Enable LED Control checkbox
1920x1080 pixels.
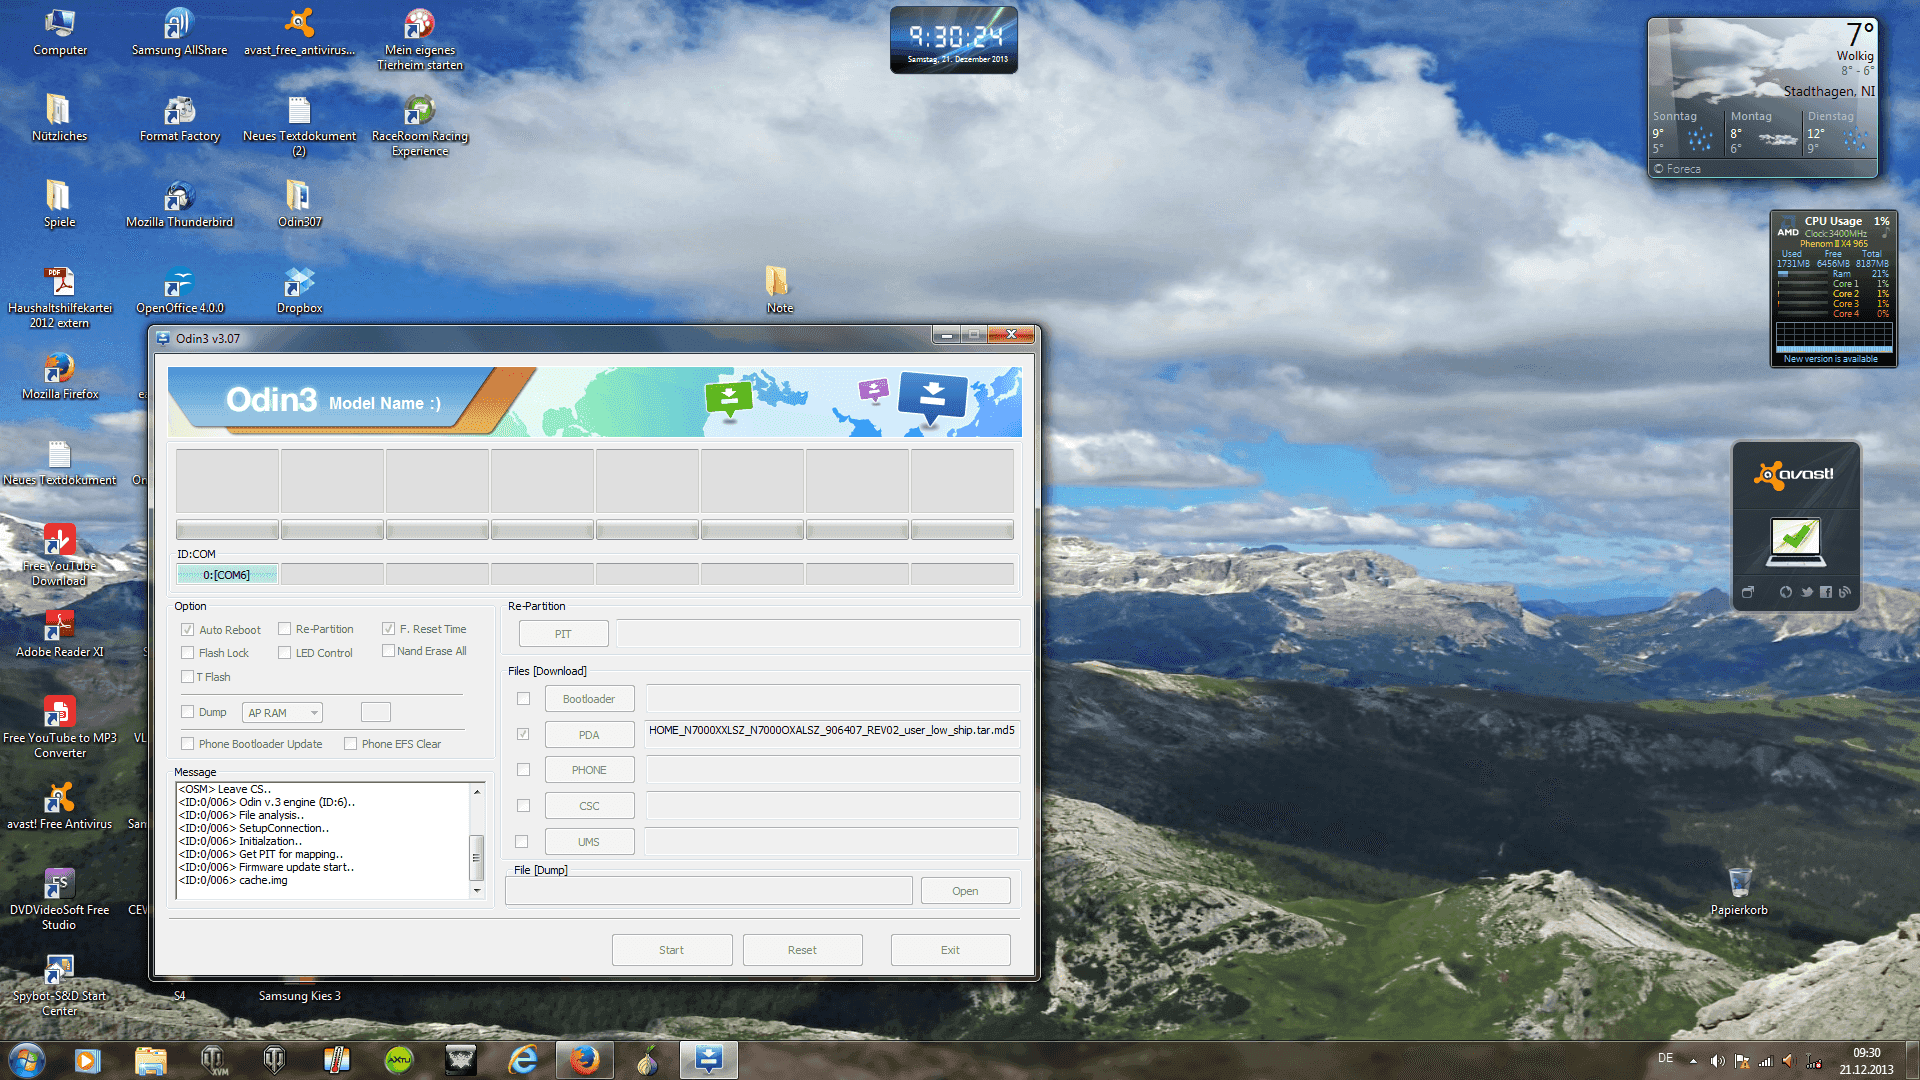coord(284,653)
